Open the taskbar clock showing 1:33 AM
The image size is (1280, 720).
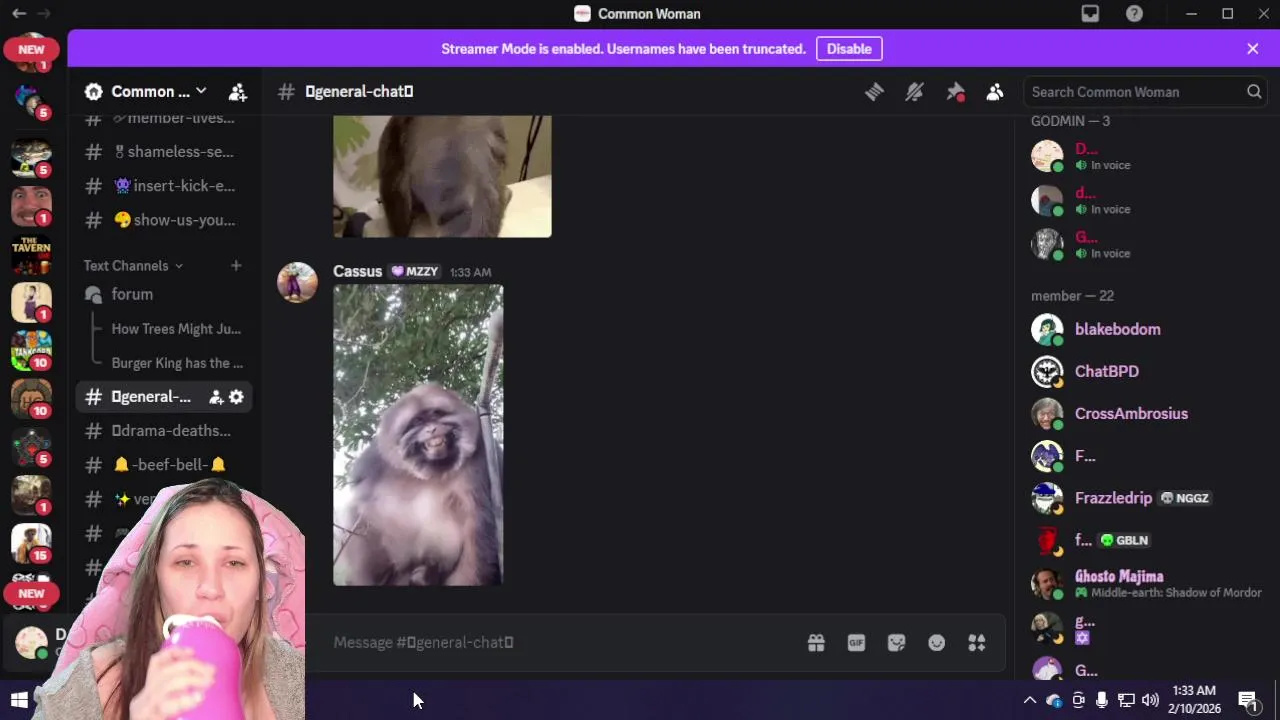coord(1196,700)
